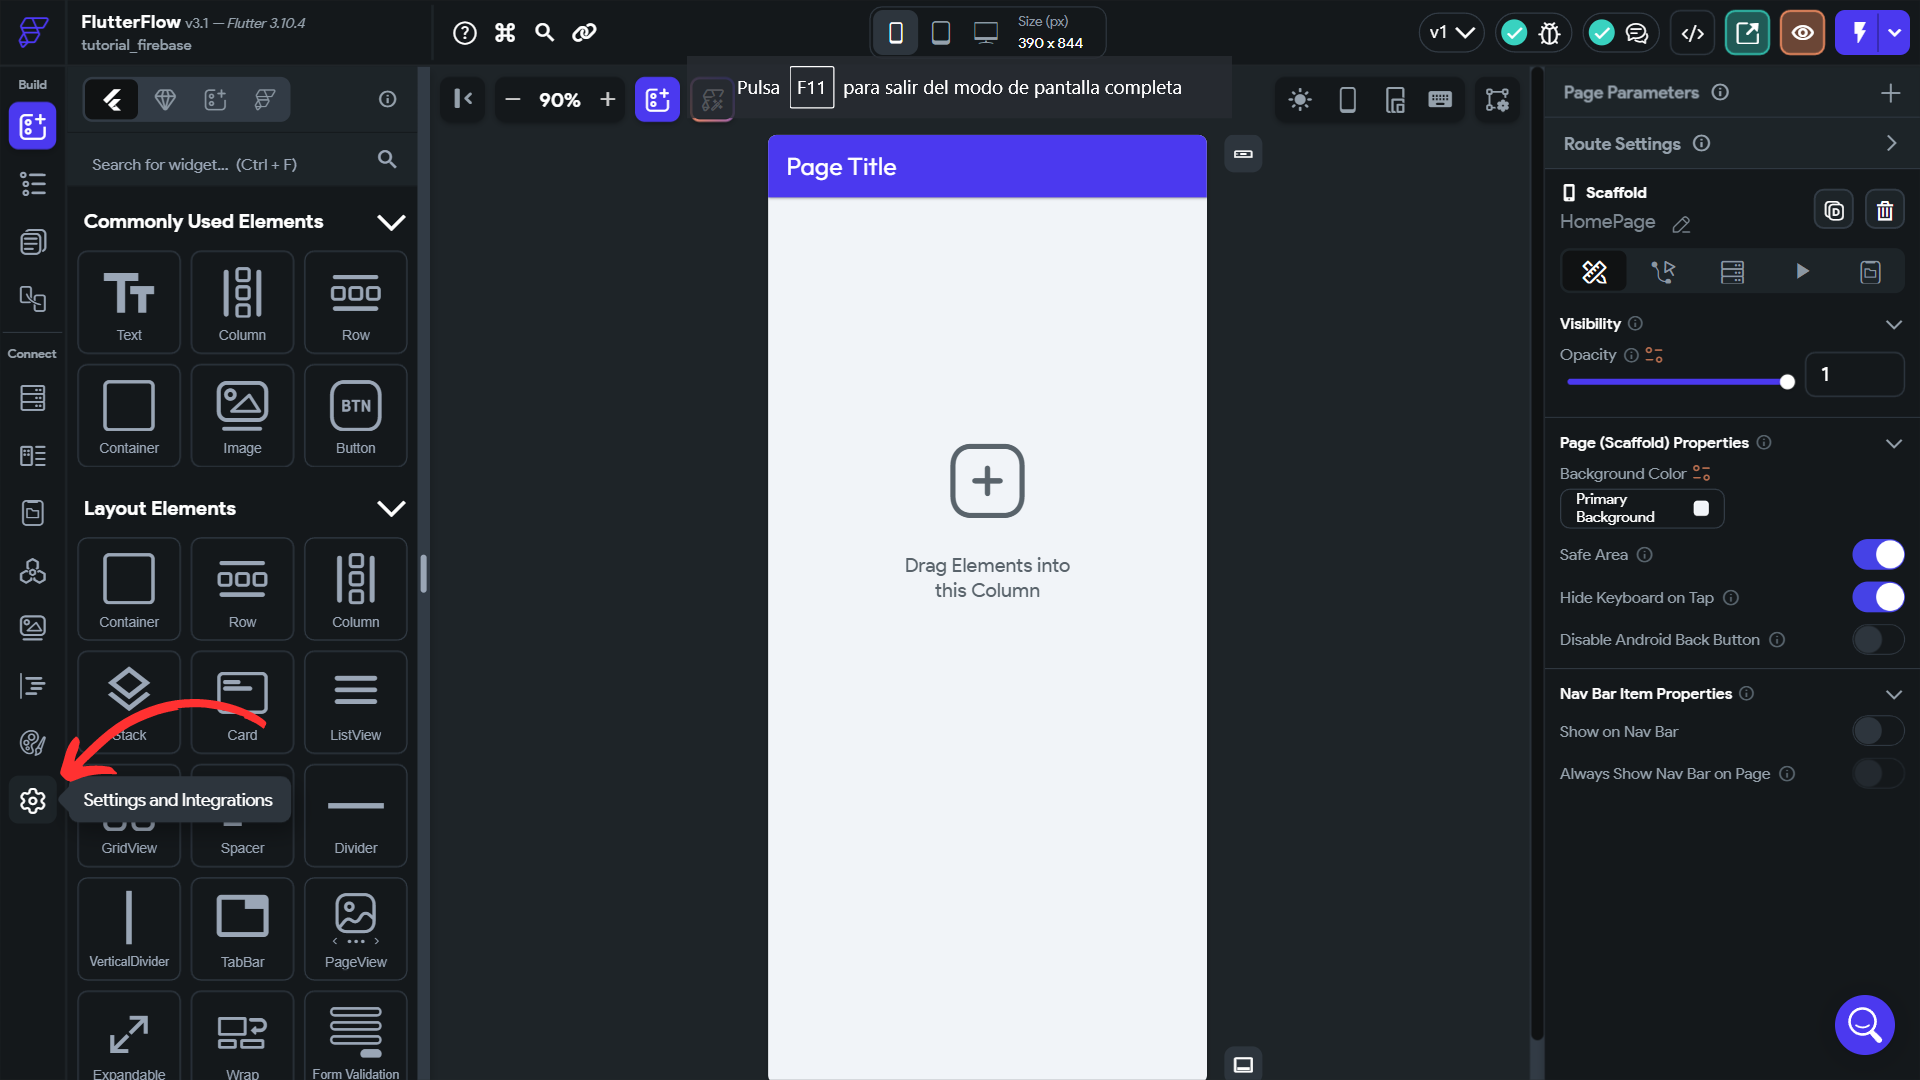Open the Firestore database panel in Connect section

point(33,398)
